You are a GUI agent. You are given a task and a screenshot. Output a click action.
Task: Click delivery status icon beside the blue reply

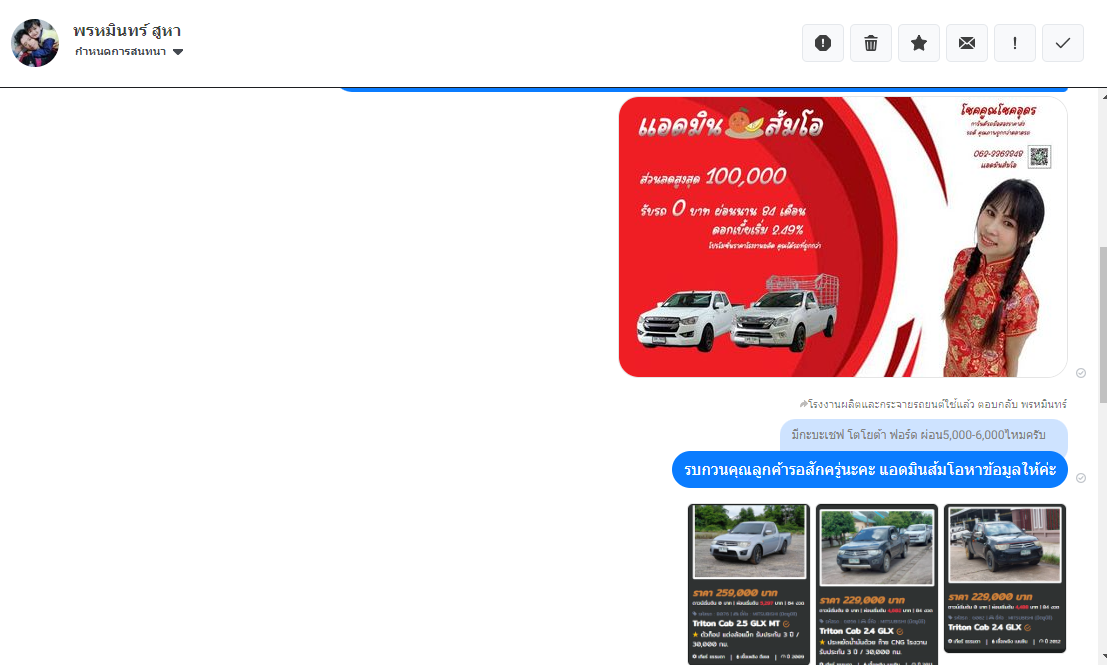(1081, 478)
